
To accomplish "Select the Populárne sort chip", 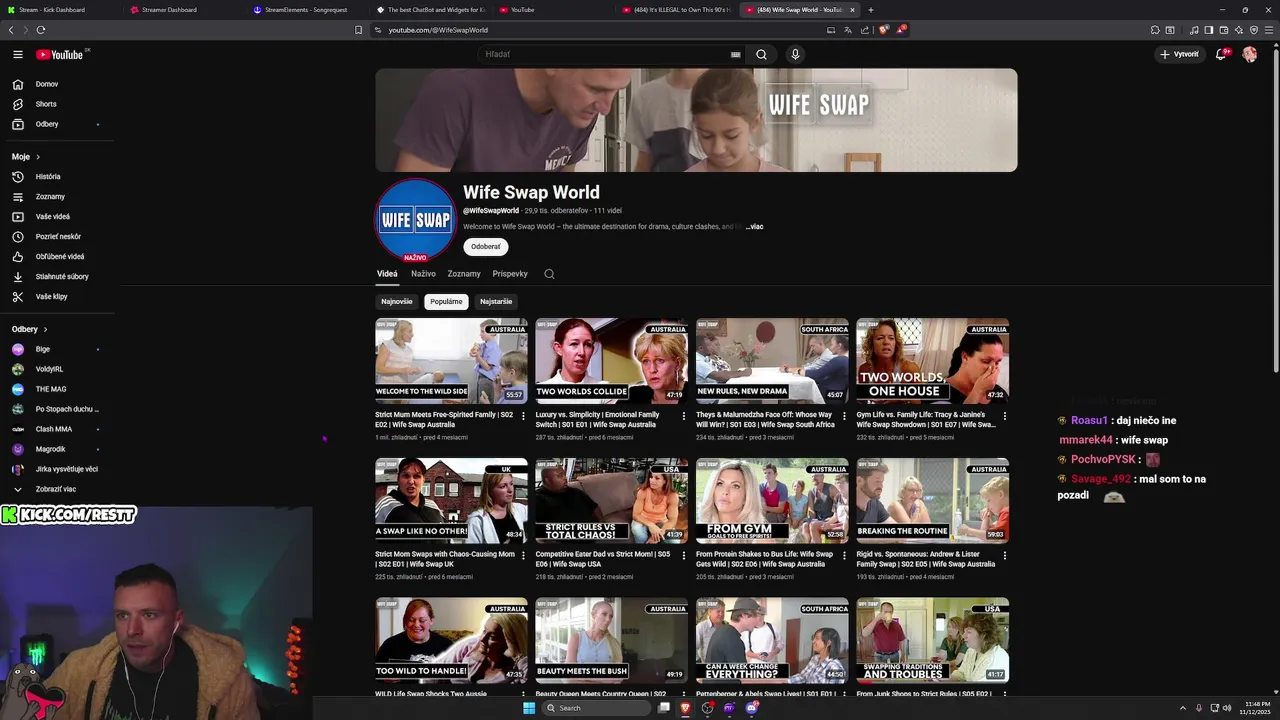I will 446,301.
